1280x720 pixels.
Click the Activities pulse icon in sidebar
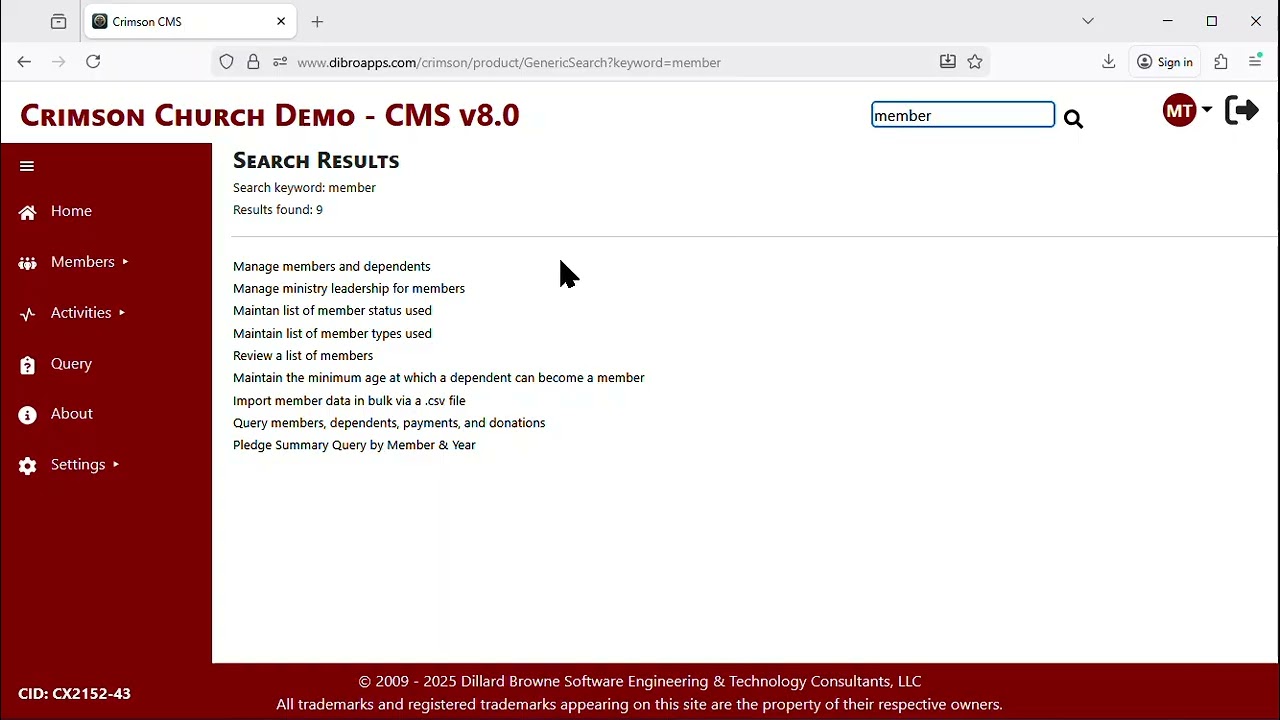(27, 314)
